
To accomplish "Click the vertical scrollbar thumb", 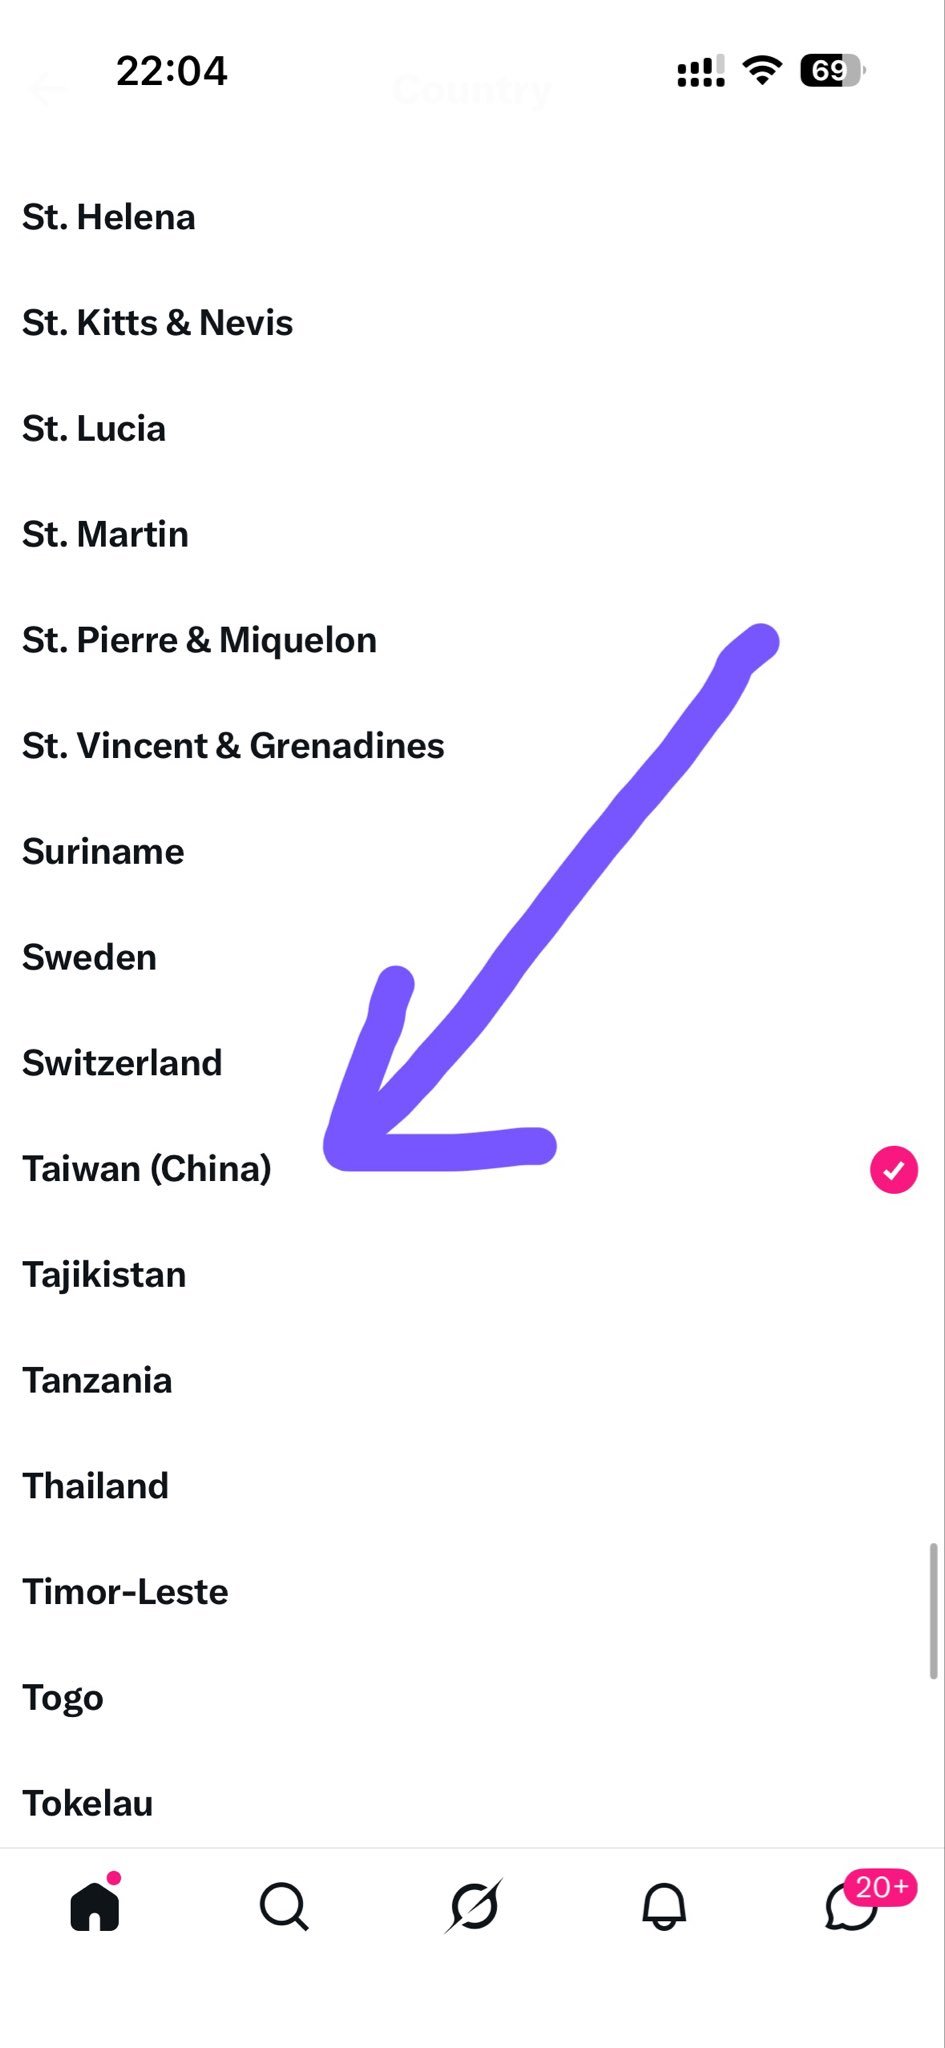I will pos(934,1611).
